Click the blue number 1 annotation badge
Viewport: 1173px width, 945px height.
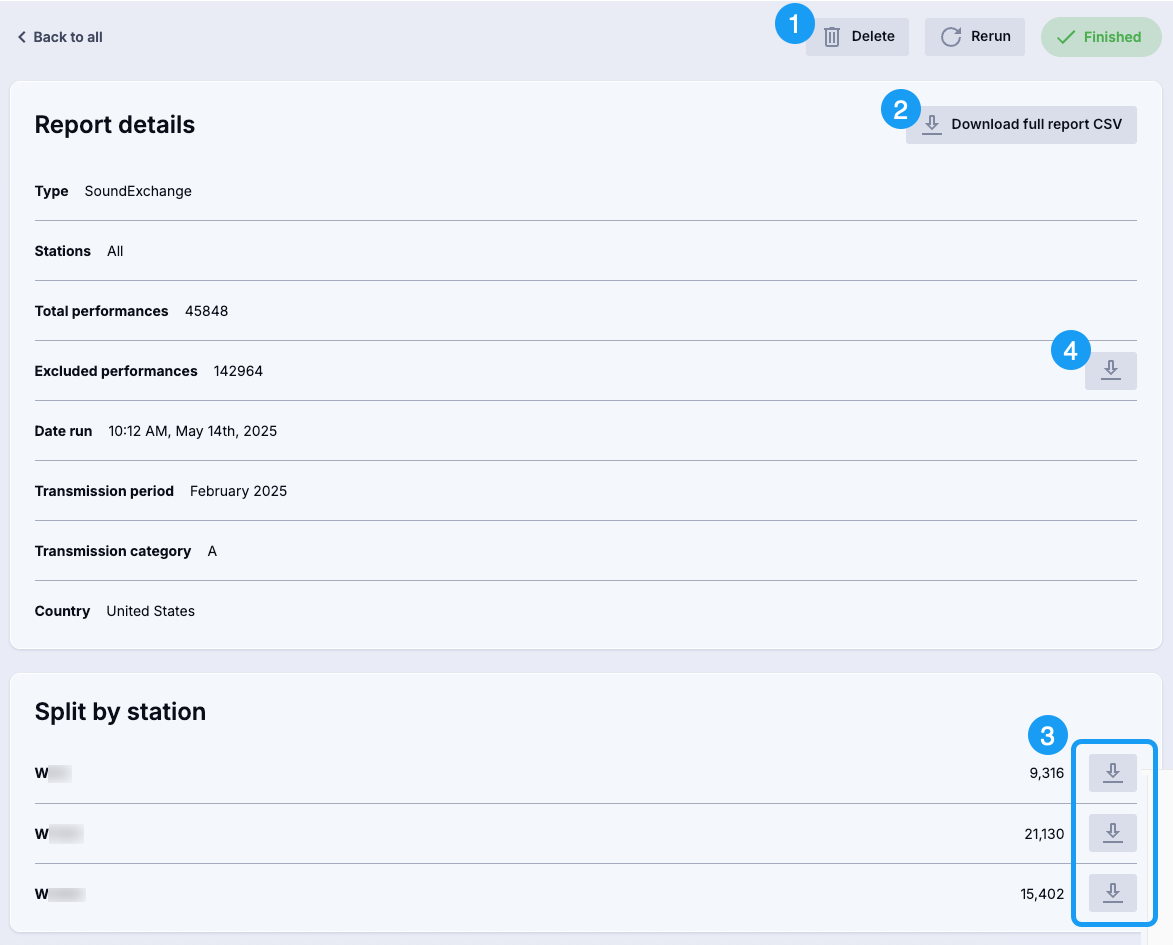(x=795, y=24)
